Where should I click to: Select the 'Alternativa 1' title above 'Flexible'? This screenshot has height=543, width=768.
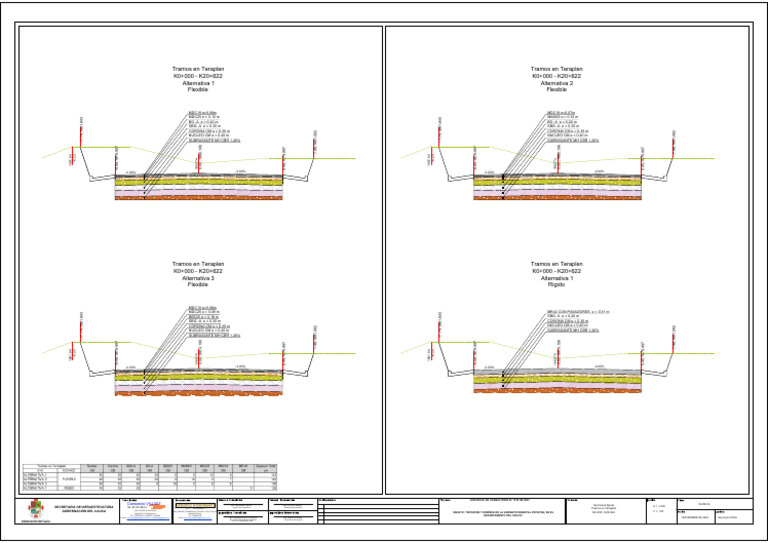(x=198, y=83)
